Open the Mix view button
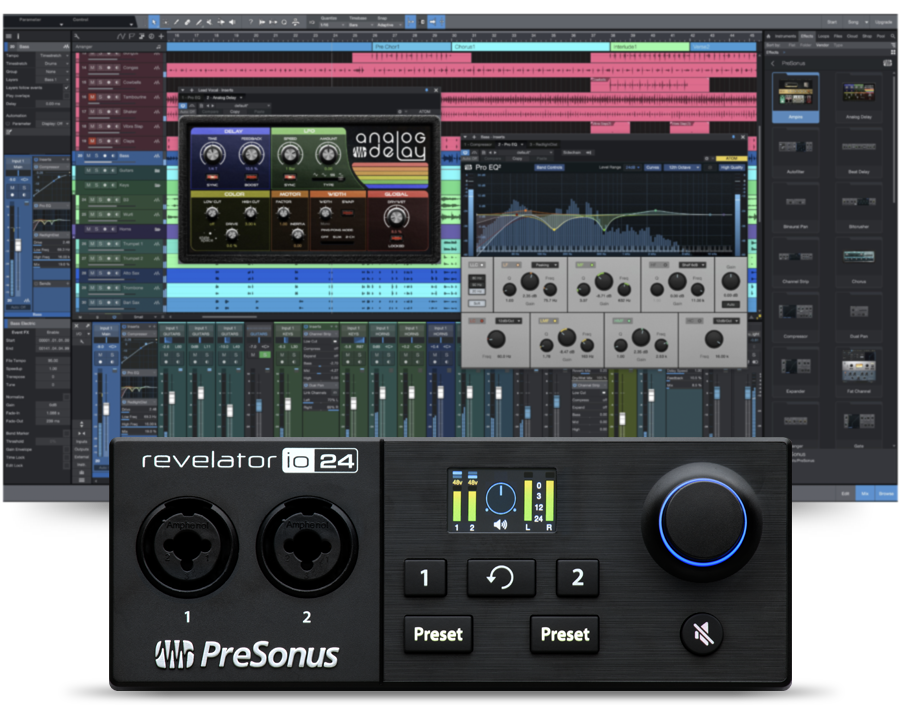 pos(864,493)
